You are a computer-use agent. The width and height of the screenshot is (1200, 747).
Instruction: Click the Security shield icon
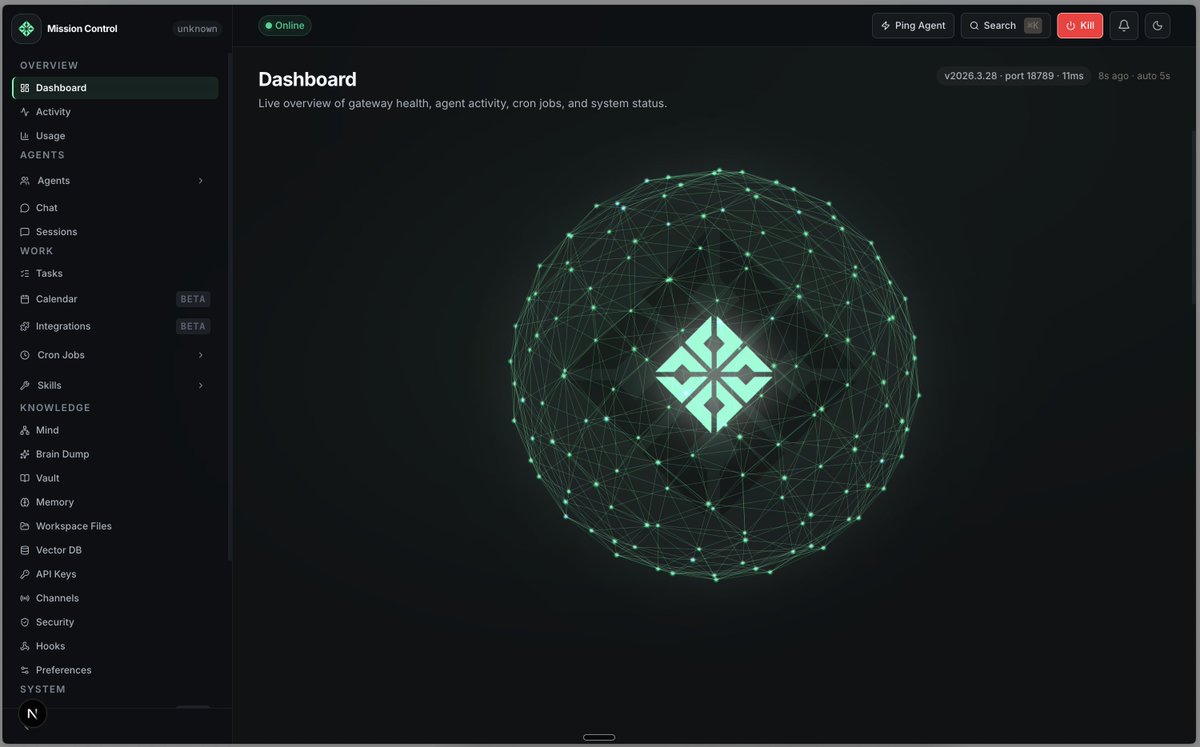coord(25,622)
